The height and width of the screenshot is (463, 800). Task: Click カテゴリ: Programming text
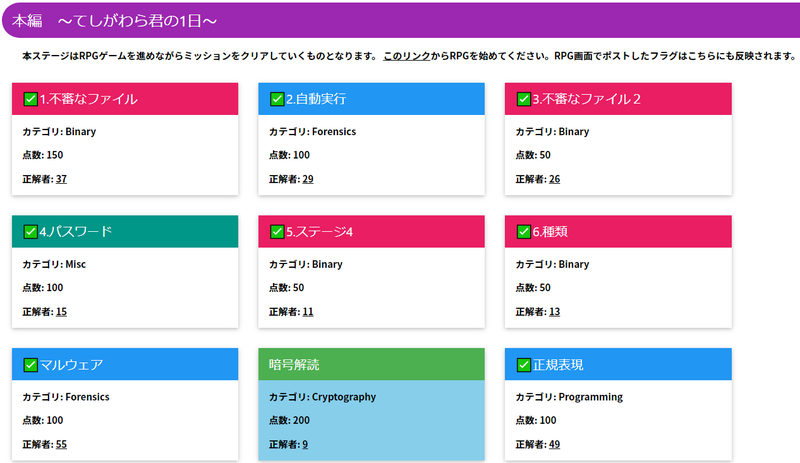[569, 397]
